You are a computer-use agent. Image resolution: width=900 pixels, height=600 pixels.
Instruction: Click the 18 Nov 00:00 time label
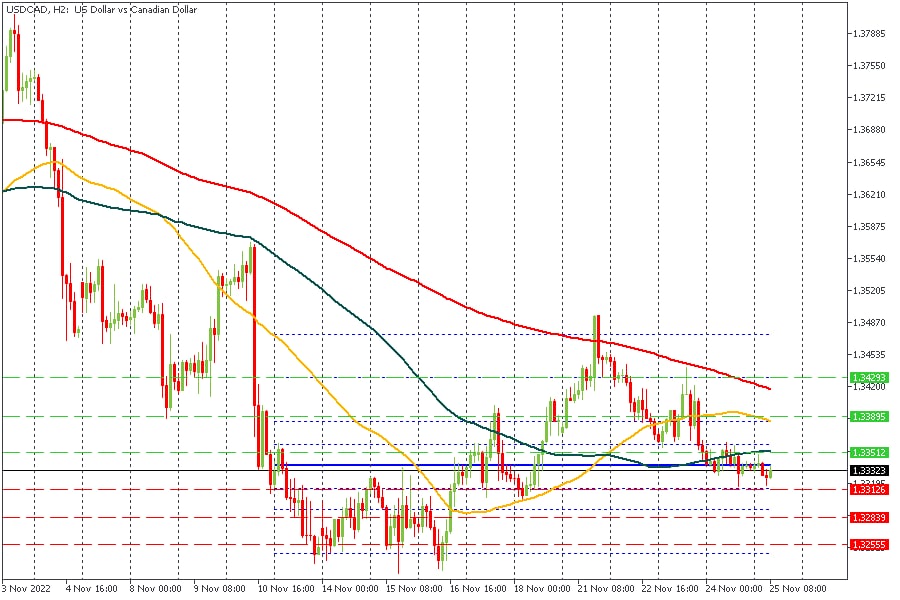542,589
